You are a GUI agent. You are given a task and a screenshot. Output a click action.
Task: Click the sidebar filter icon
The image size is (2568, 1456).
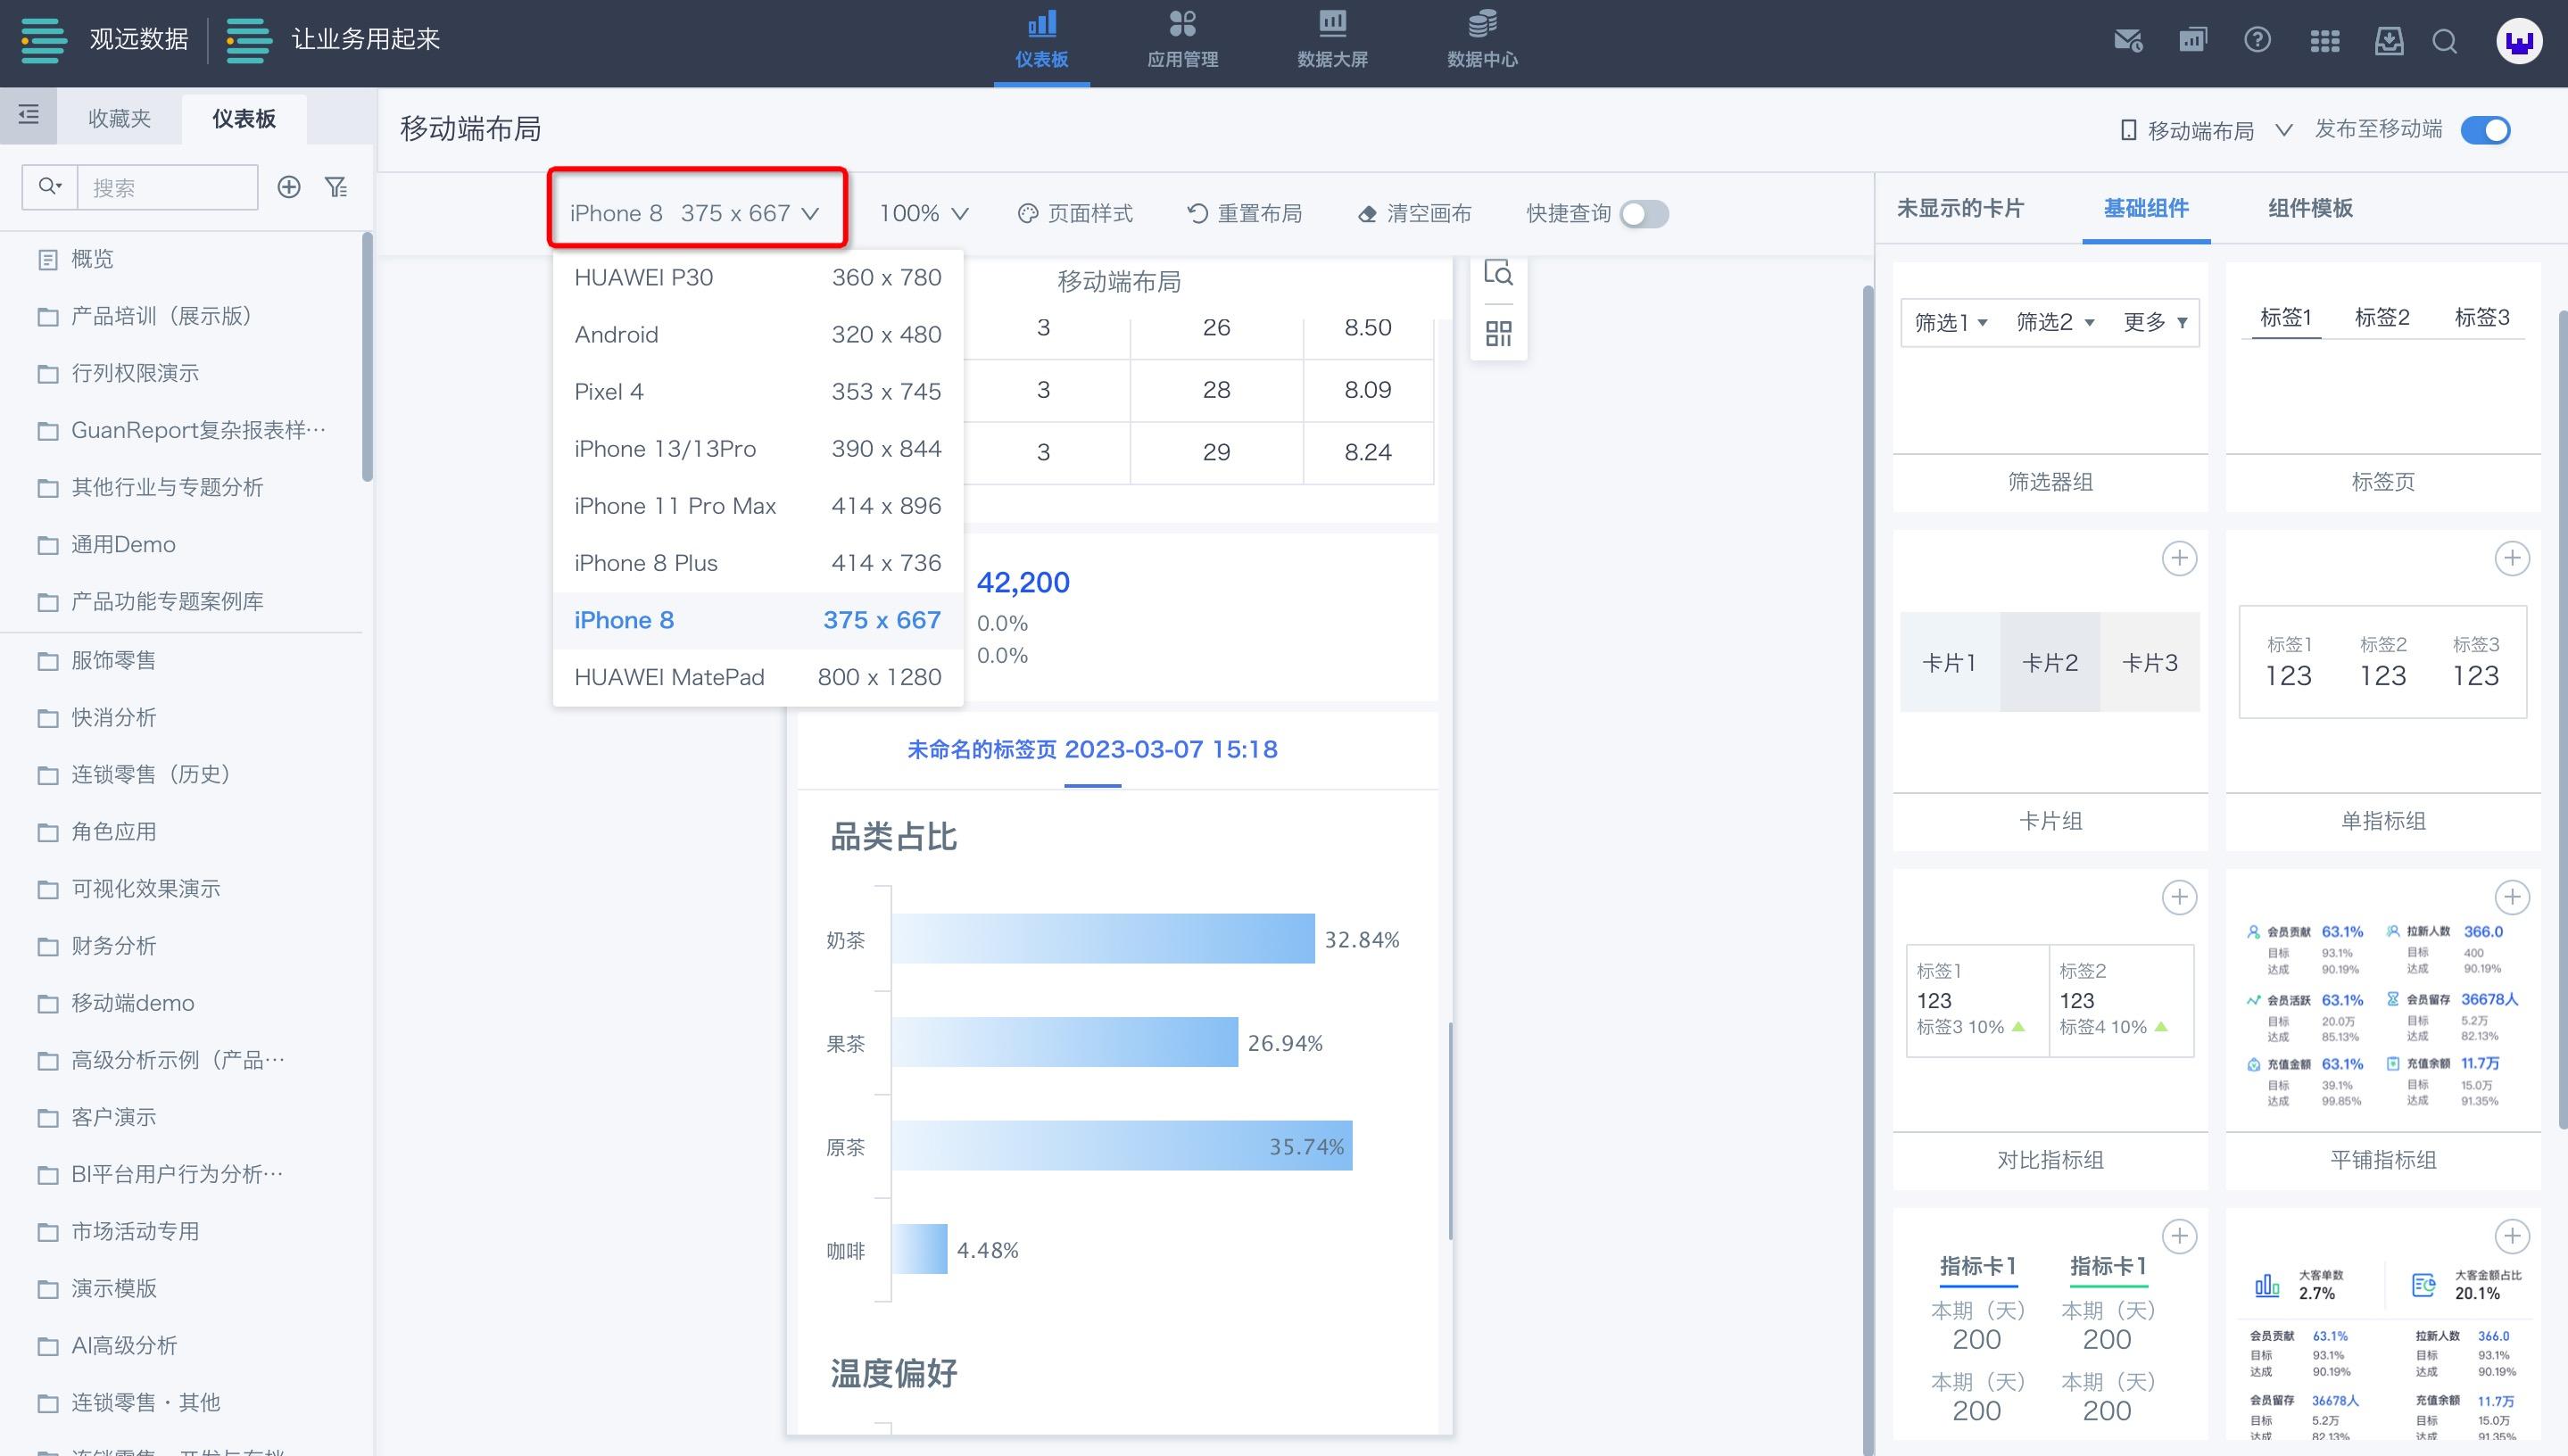click(x=336, y=187)
